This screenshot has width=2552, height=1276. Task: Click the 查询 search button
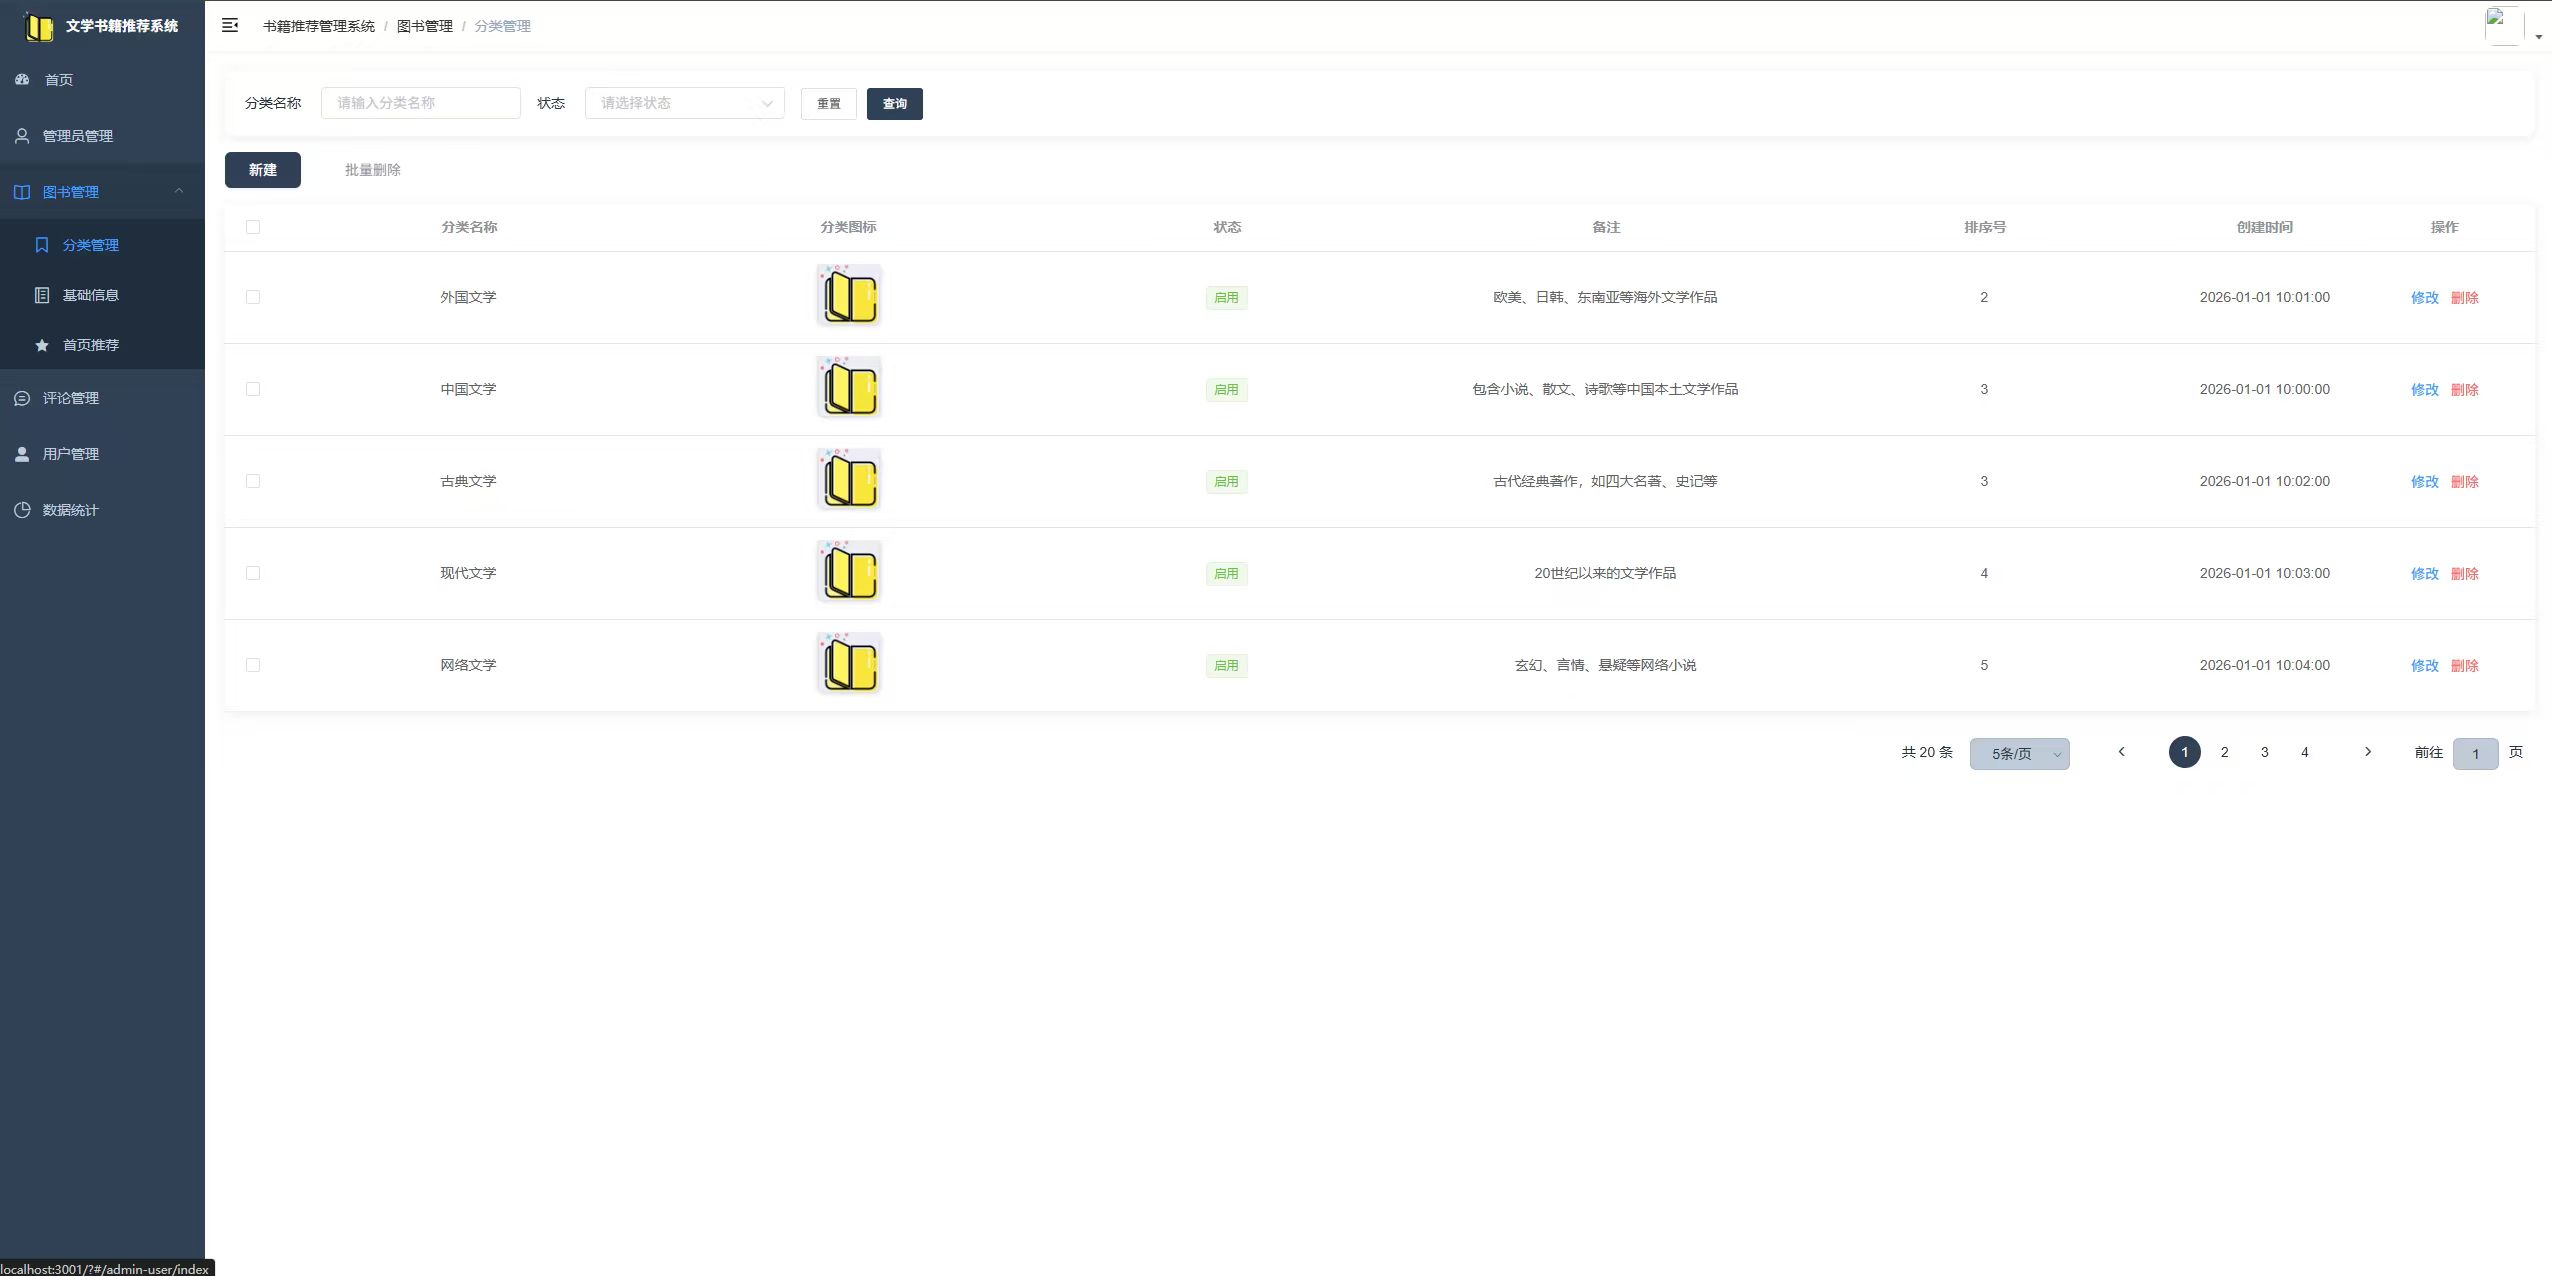(895, 104)
